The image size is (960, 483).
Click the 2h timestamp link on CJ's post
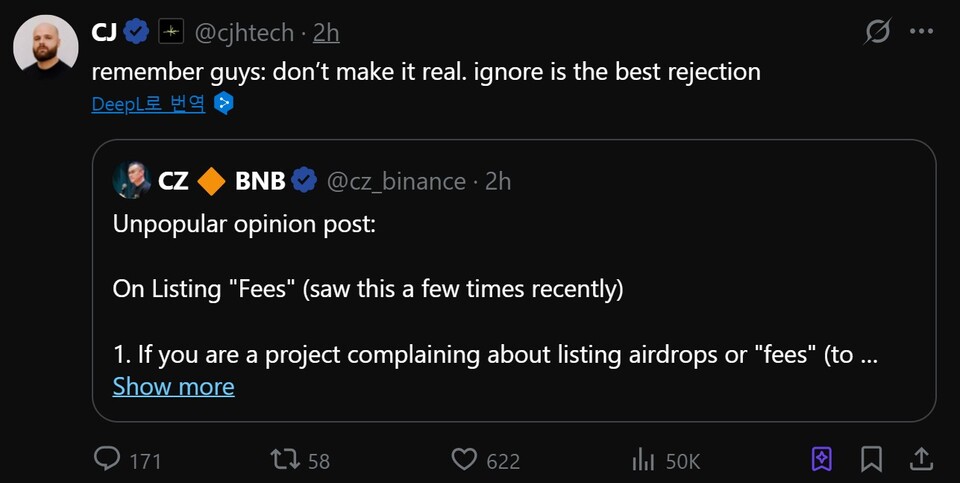coord(326,33)
